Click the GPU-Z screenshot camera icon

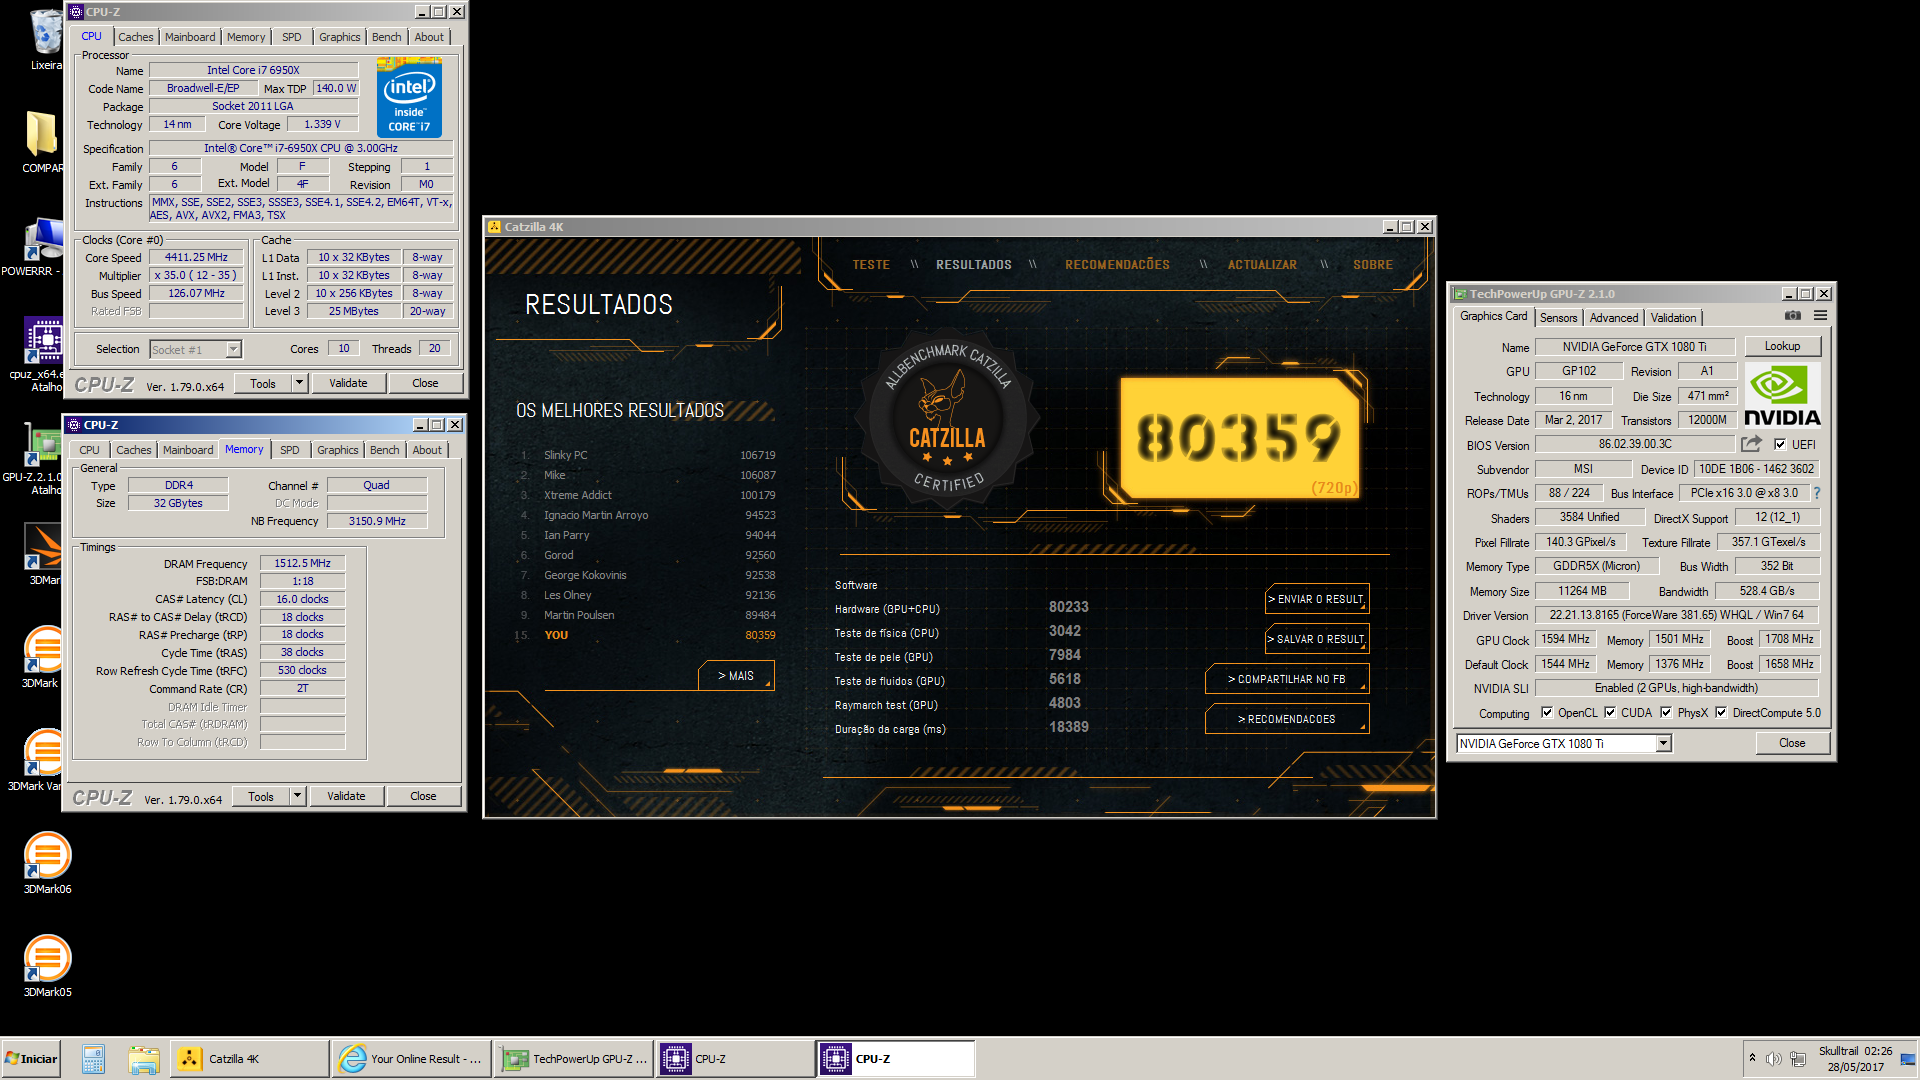(x=1793, y=316)
